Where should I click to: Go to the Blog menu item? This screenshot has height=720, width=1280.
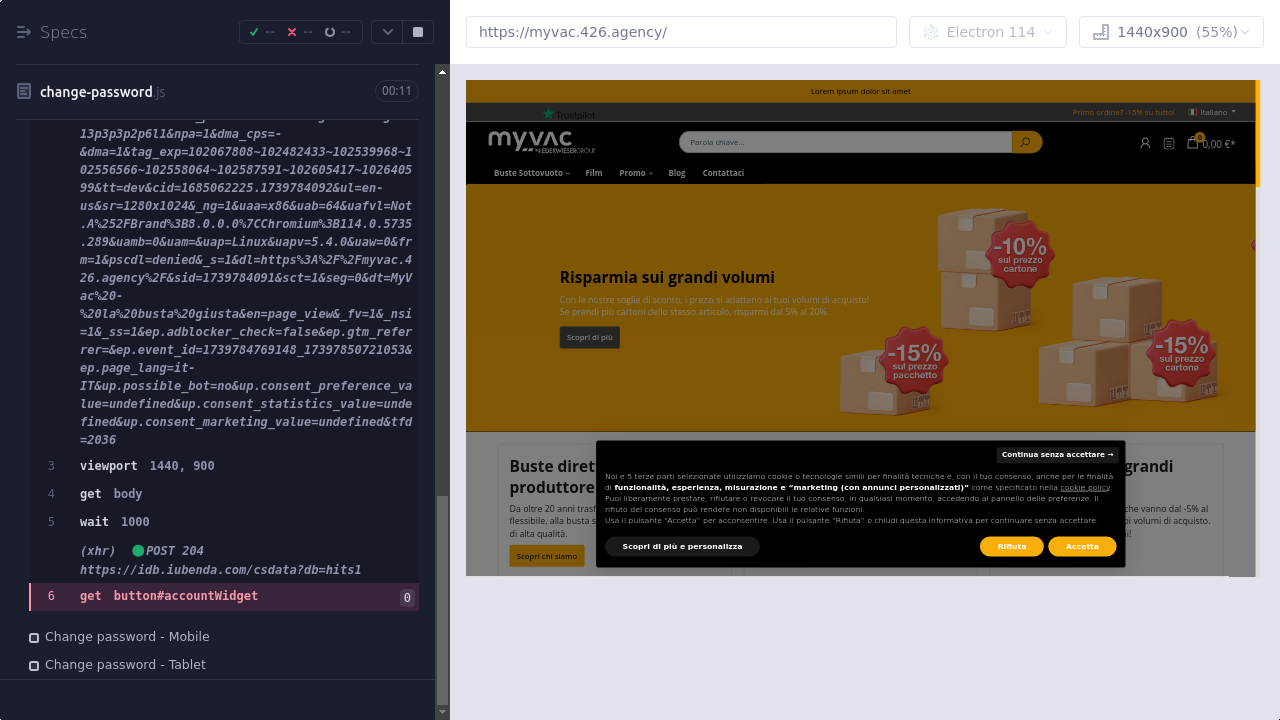tap(677, 173)
